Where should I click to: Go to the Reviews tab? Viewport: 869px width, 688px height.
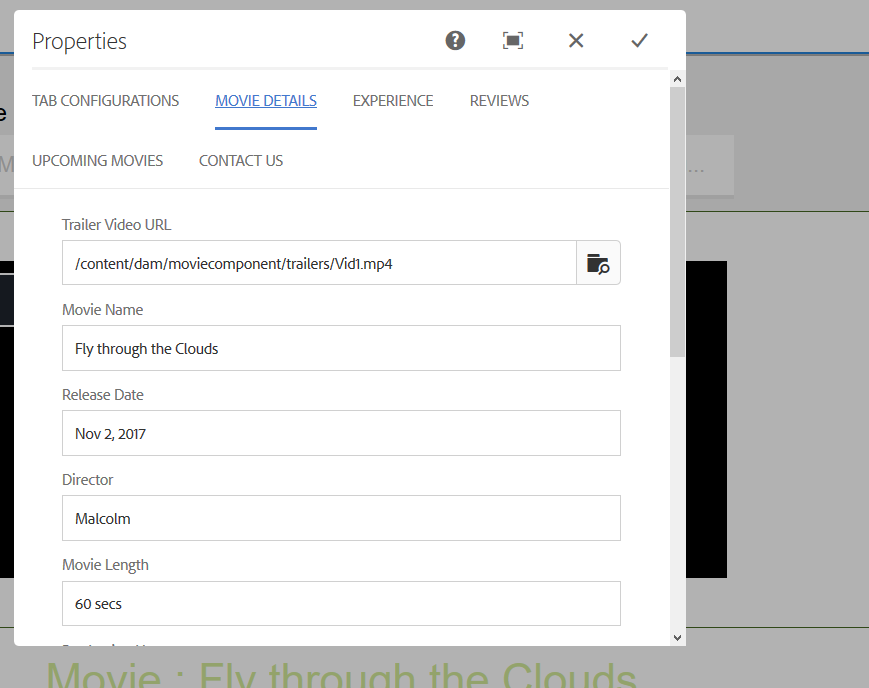click(x=499, y=101)
